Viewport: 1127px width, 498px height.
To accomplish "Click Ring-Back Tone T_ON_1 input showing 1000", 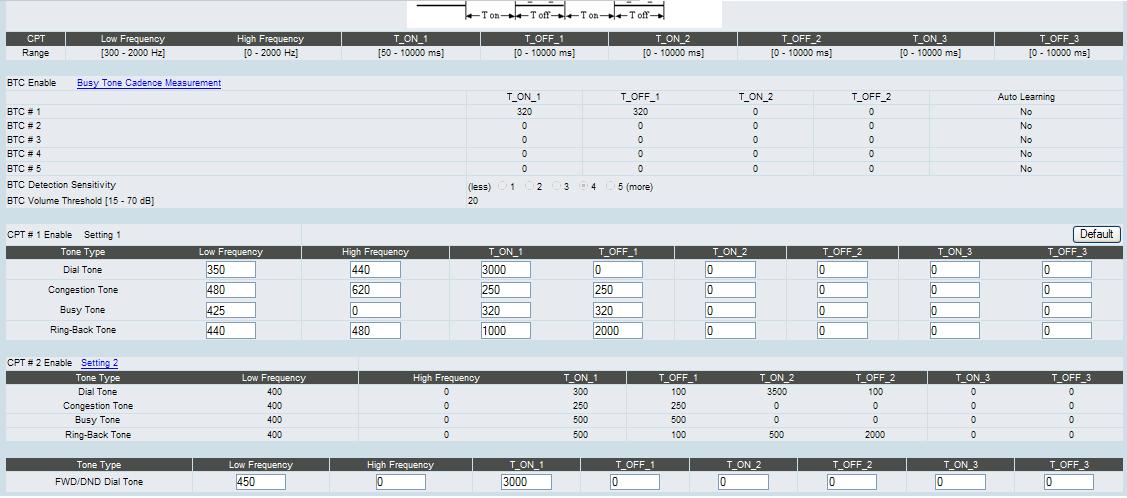I will [505, 331].
